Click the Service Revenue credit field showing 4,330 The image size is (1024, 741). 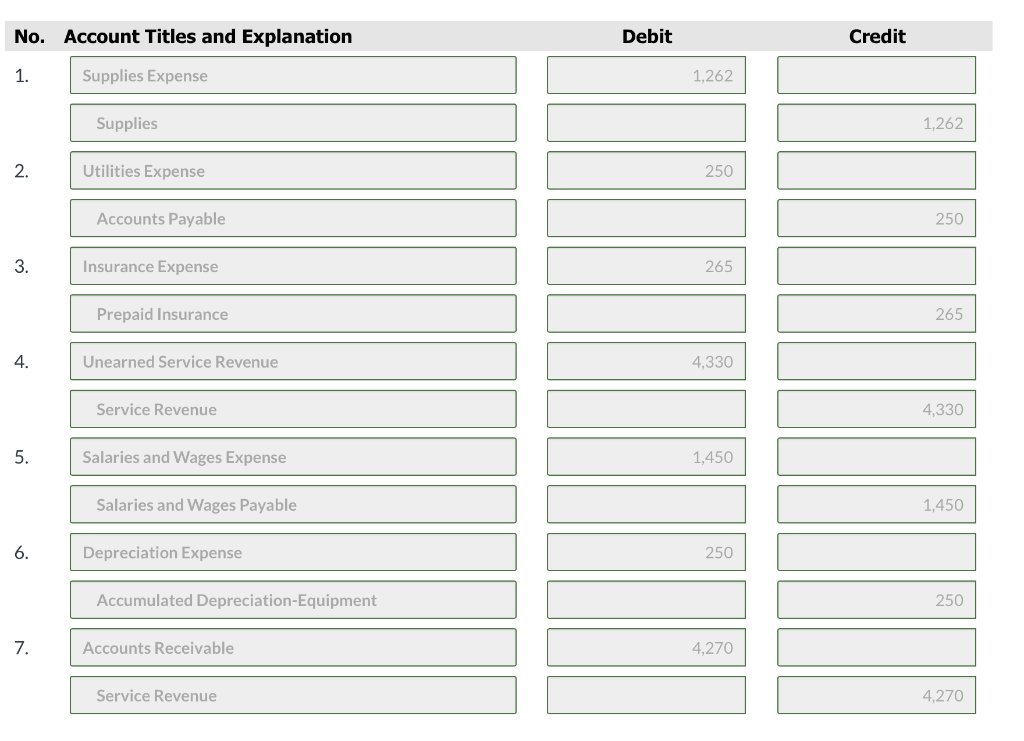[x=876, y=409]
